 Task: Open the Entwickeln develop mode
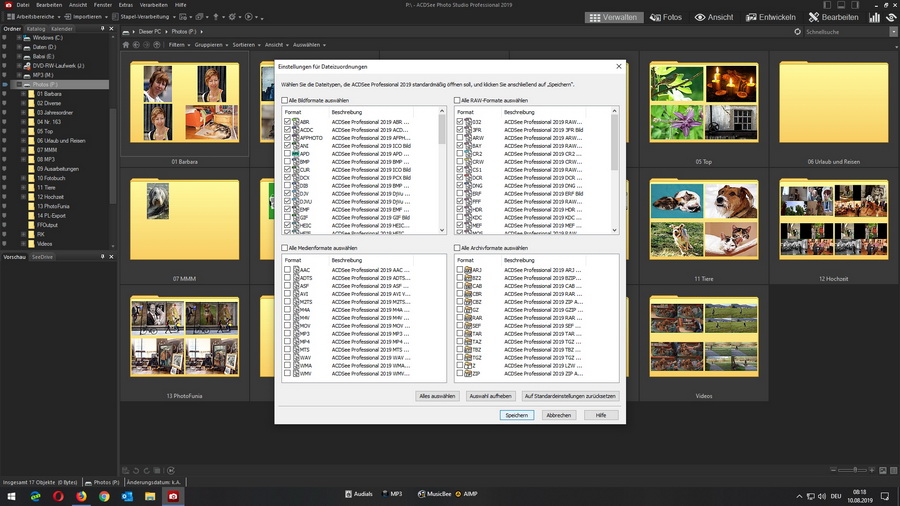point(771,17)
